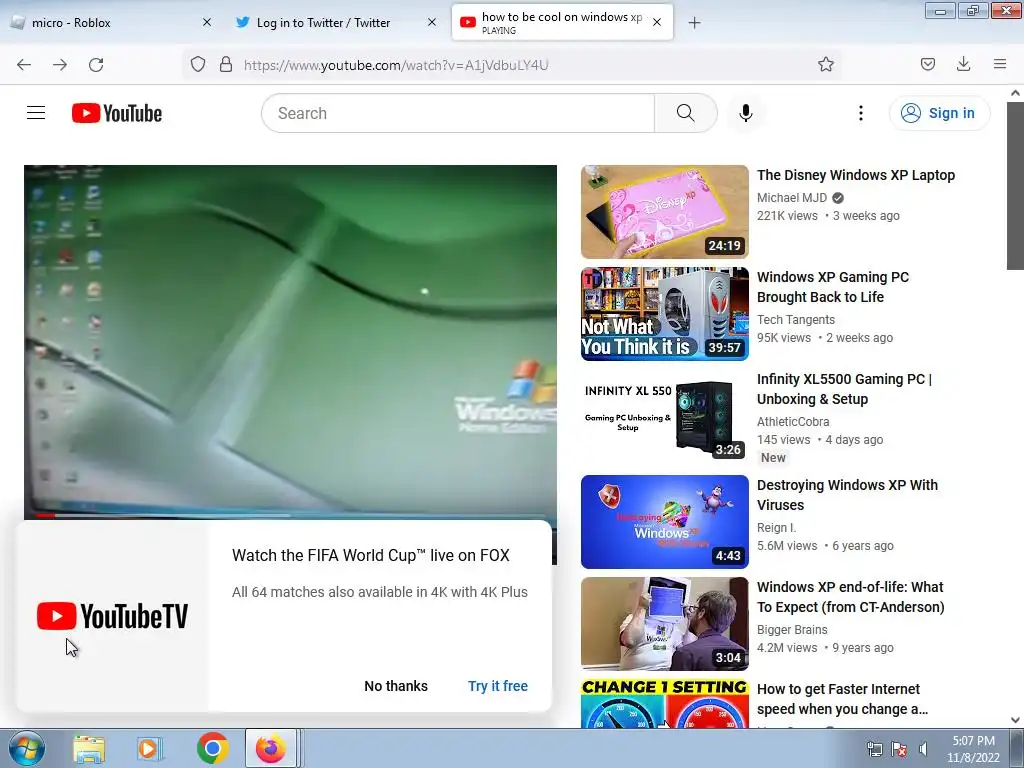Open Google Chrome from taskbar
1024x768 pixels.
coord(212,748)
